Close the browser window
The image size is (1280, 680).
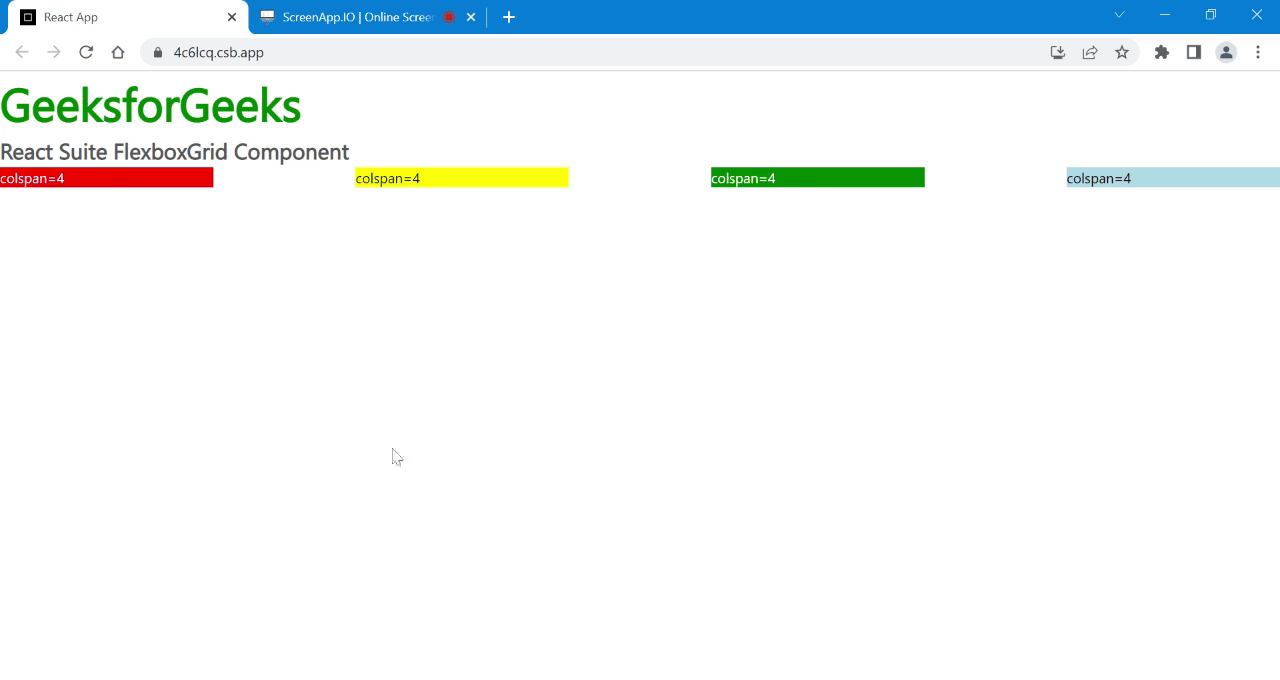[1257, 15]
